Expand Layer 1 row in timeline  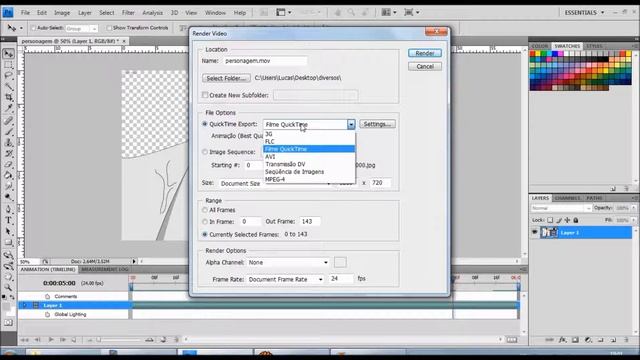pos(25,305)
